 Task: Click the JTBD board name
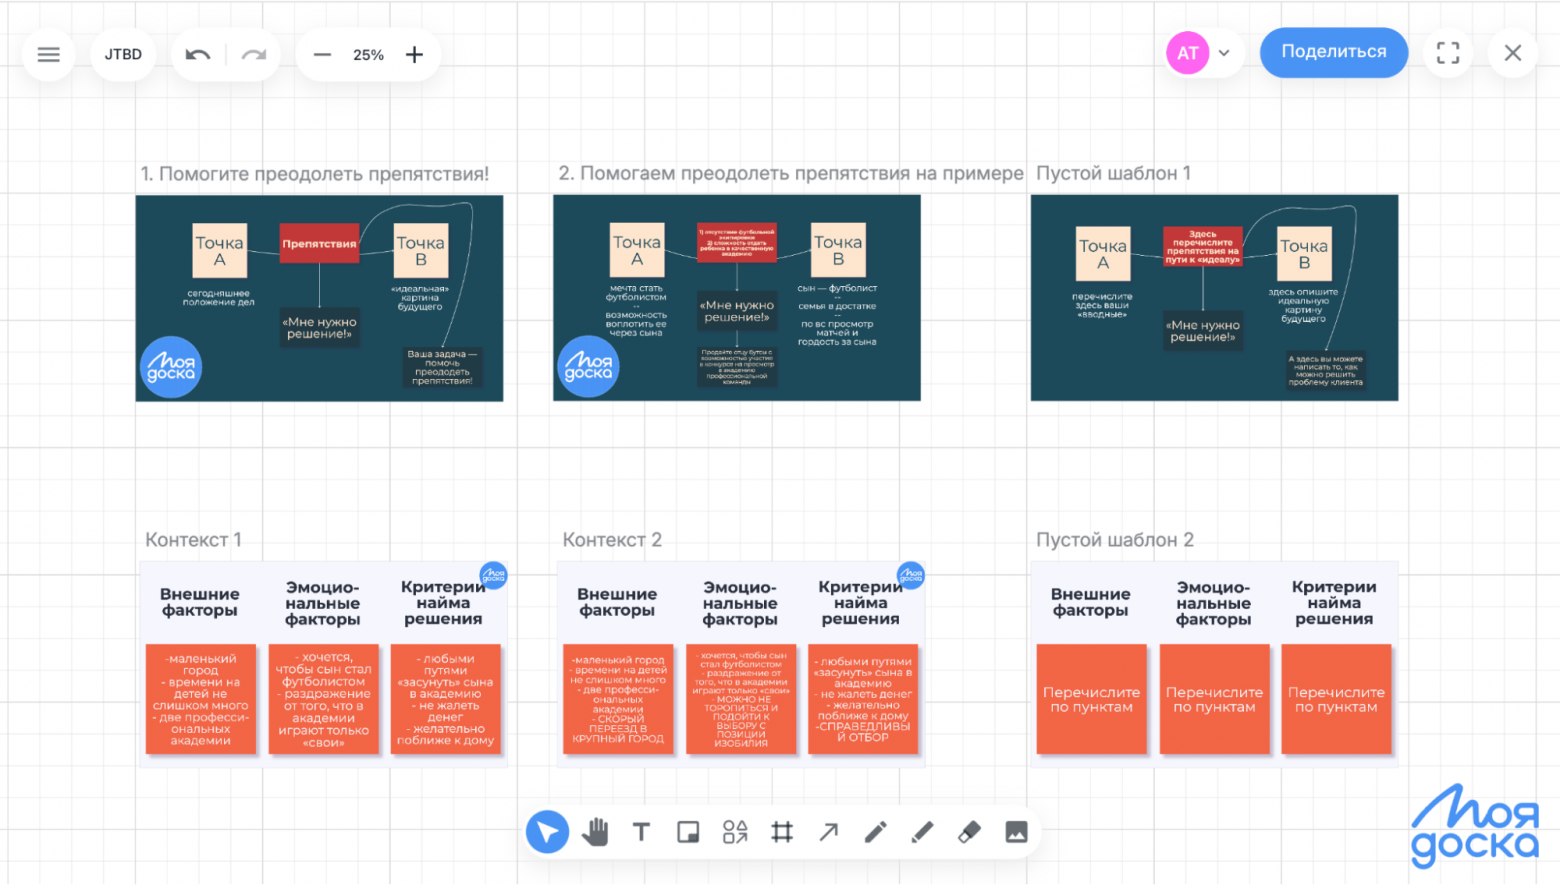coord(123,54)
